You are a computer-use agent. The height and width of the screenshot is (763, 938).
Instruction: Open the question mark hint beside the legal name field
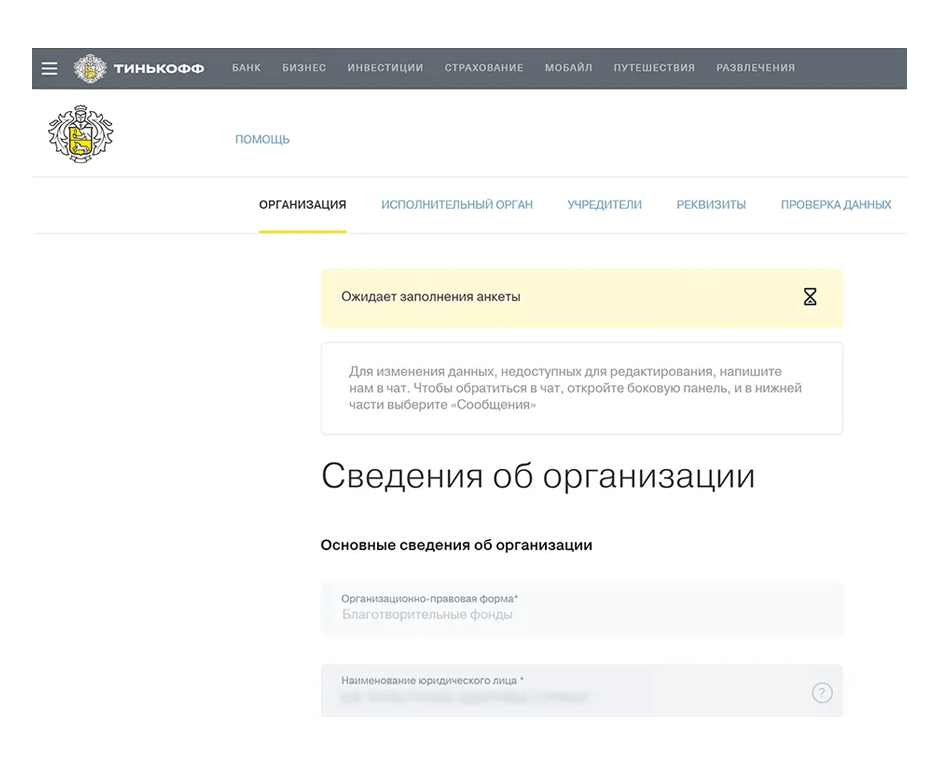point(821,692)
